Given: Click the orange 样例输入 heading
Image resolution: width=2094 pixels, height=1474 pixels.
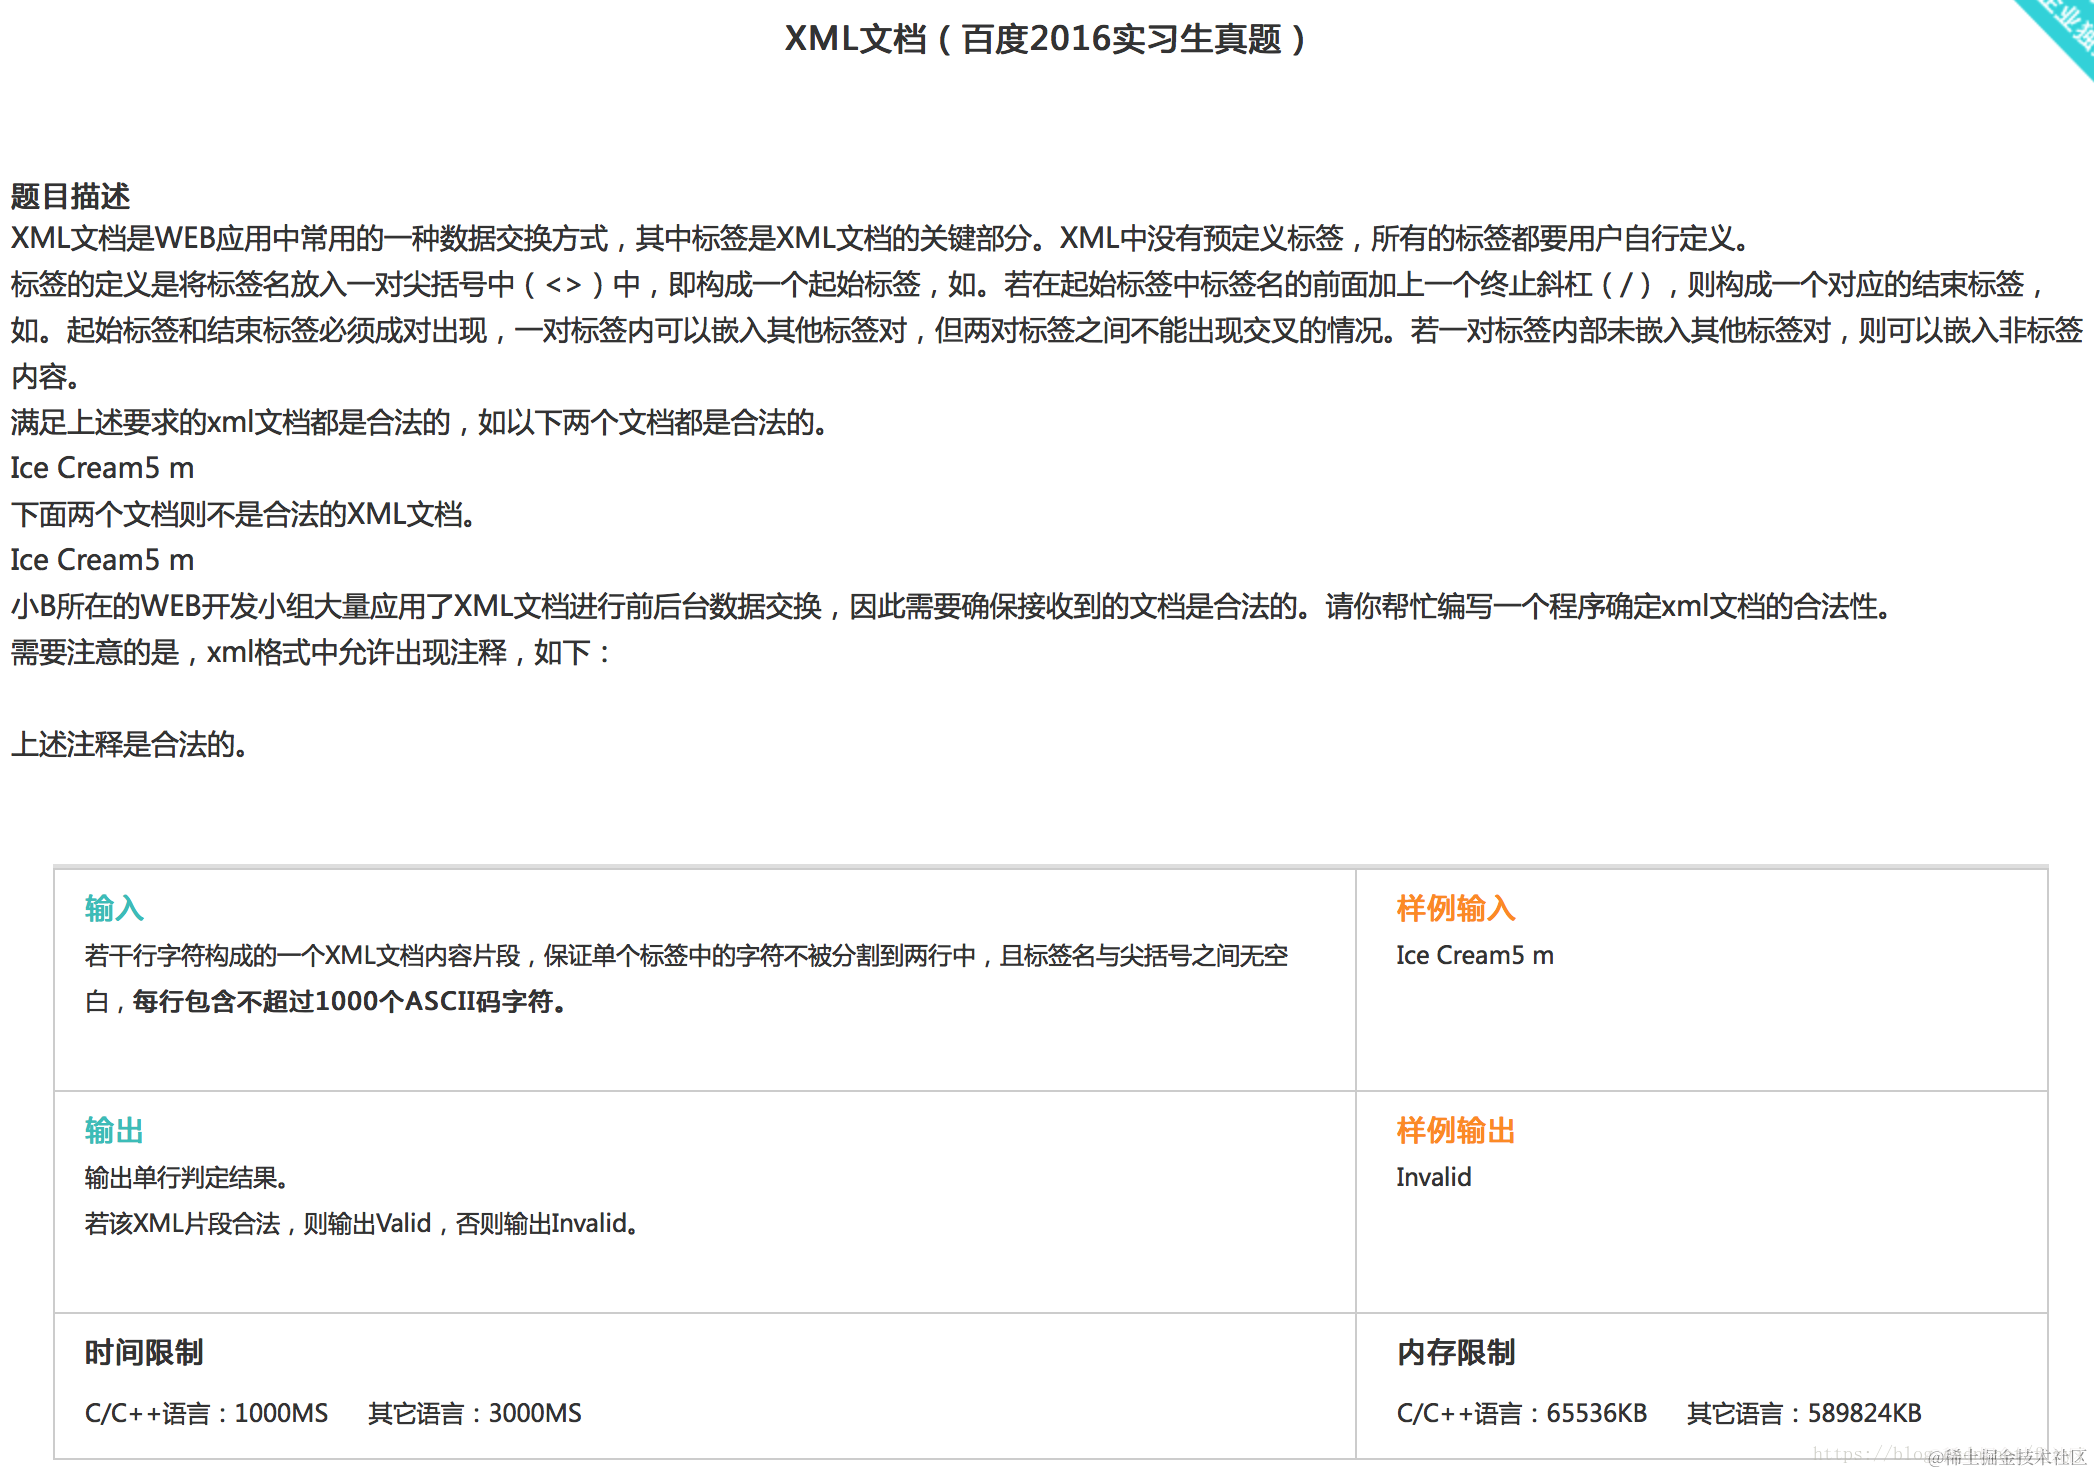Looking at the screenshot, I should coord(1456,908).
